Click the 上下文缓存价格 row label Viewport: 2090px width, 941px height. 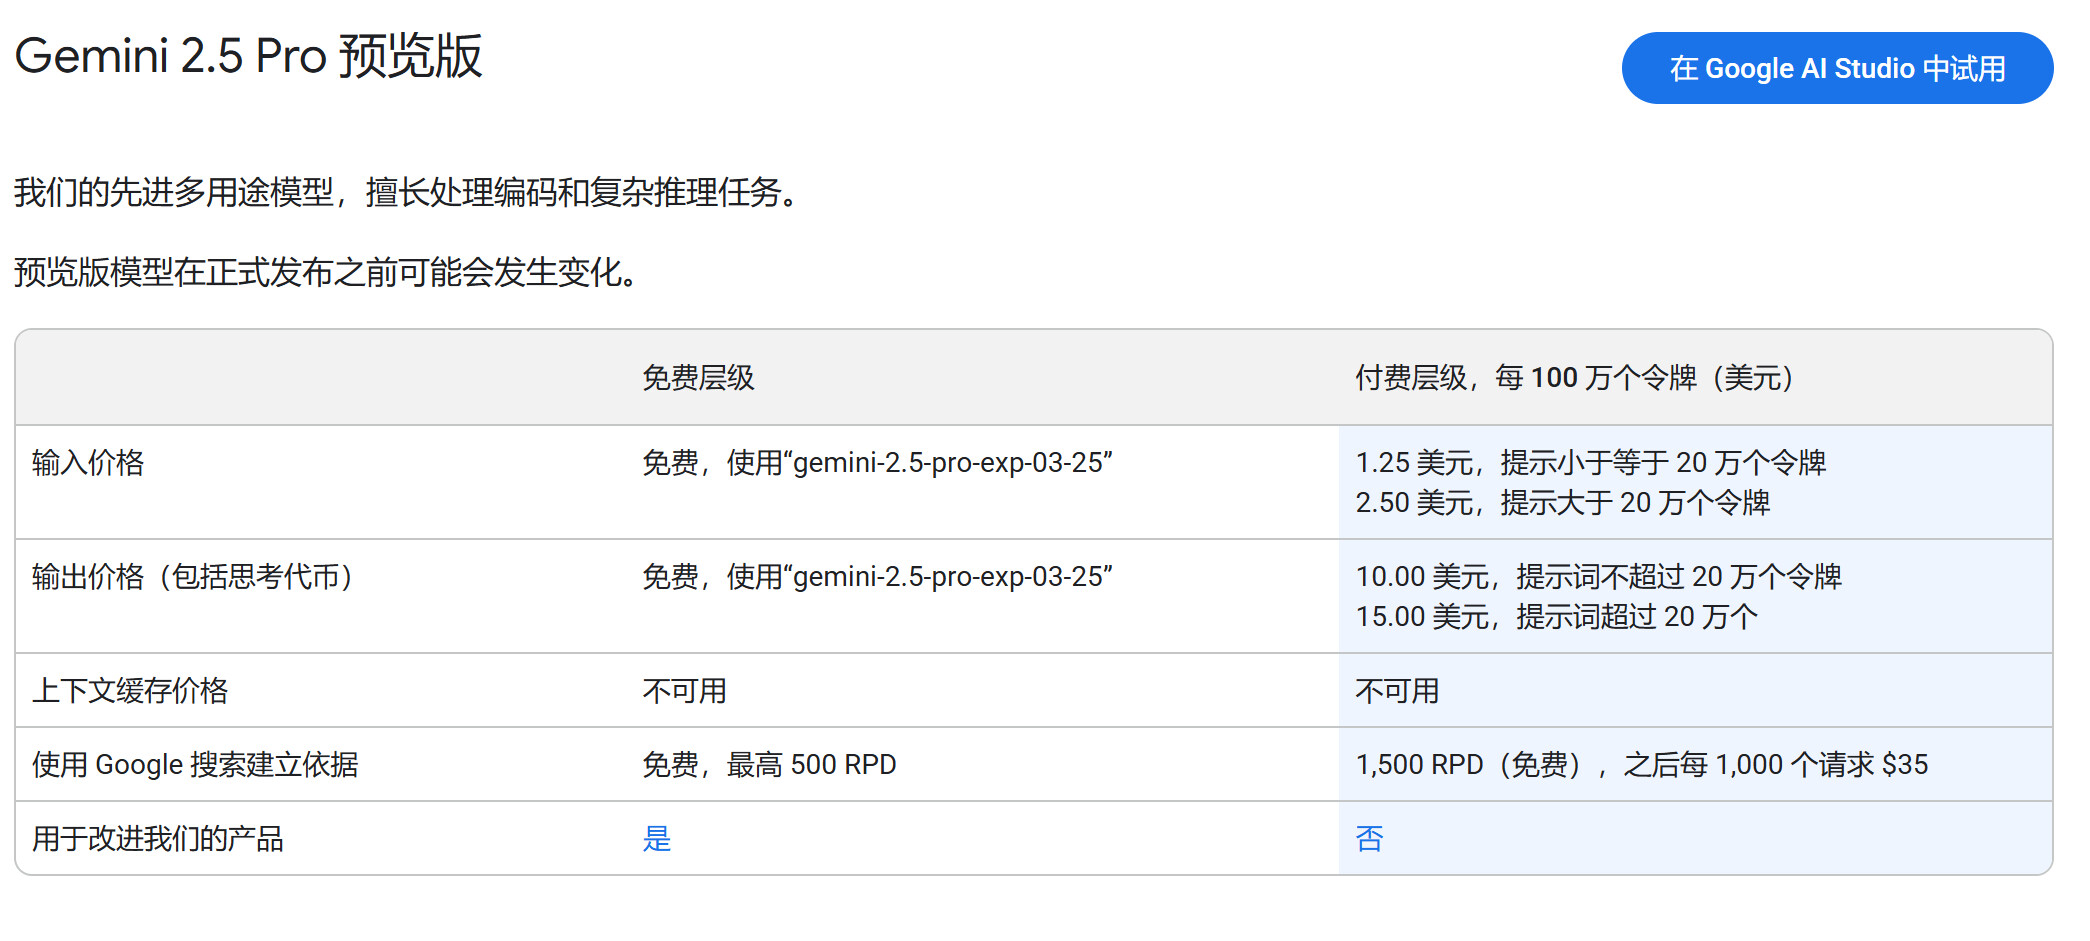click(130, 691)
